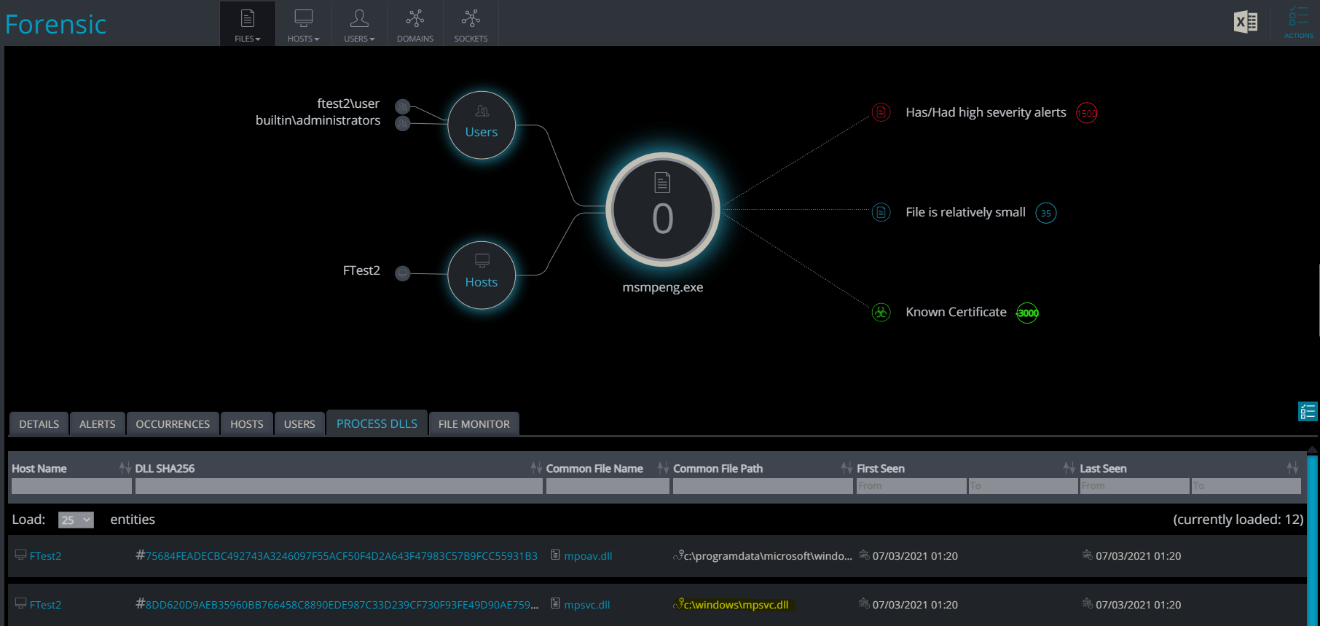Expand the Hosts toolbar dropdown
Screen dimensions: 1320x626
[303, 23]
